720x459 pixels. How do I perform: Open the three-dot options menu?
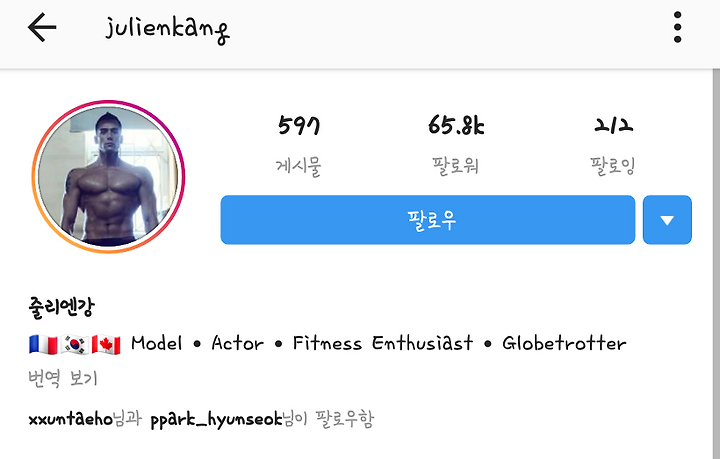677,28
